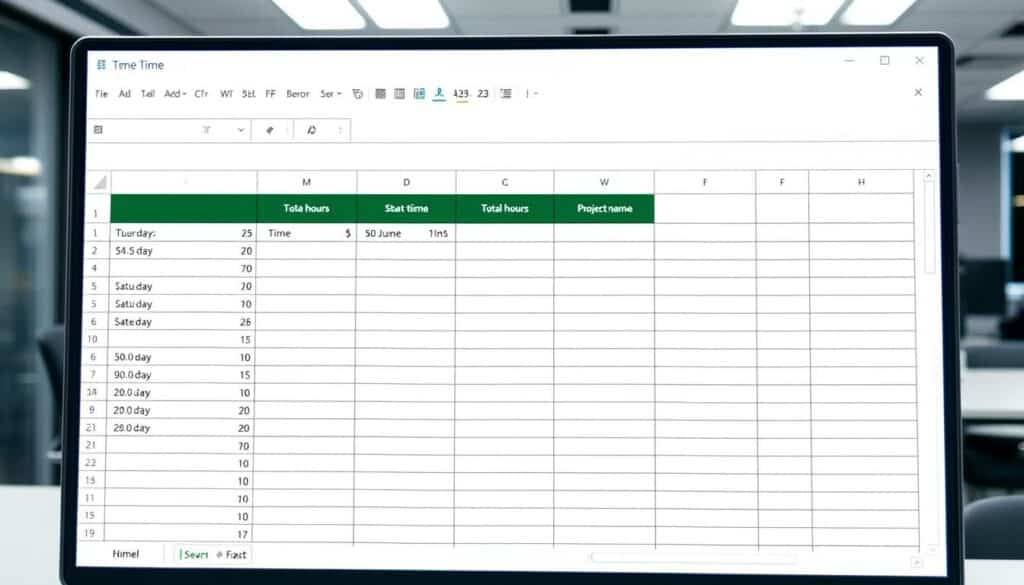This screenshot has width=1024, height=585.
Task: Select column header D
Action: [406, 182]
